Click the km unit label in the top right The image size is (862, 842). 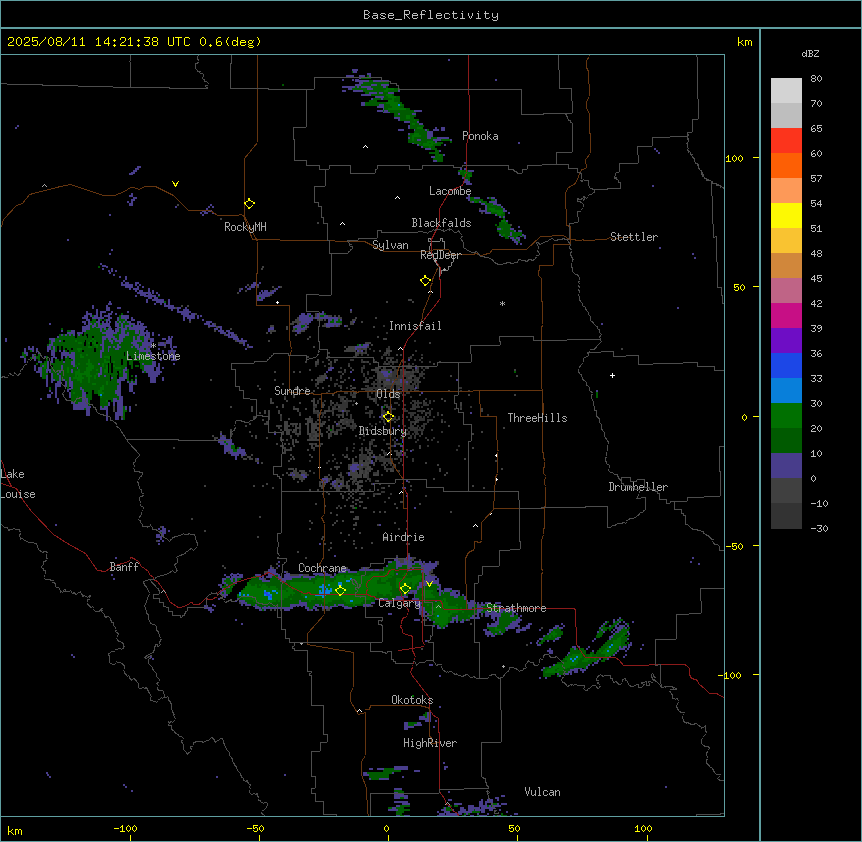[745, 42]
